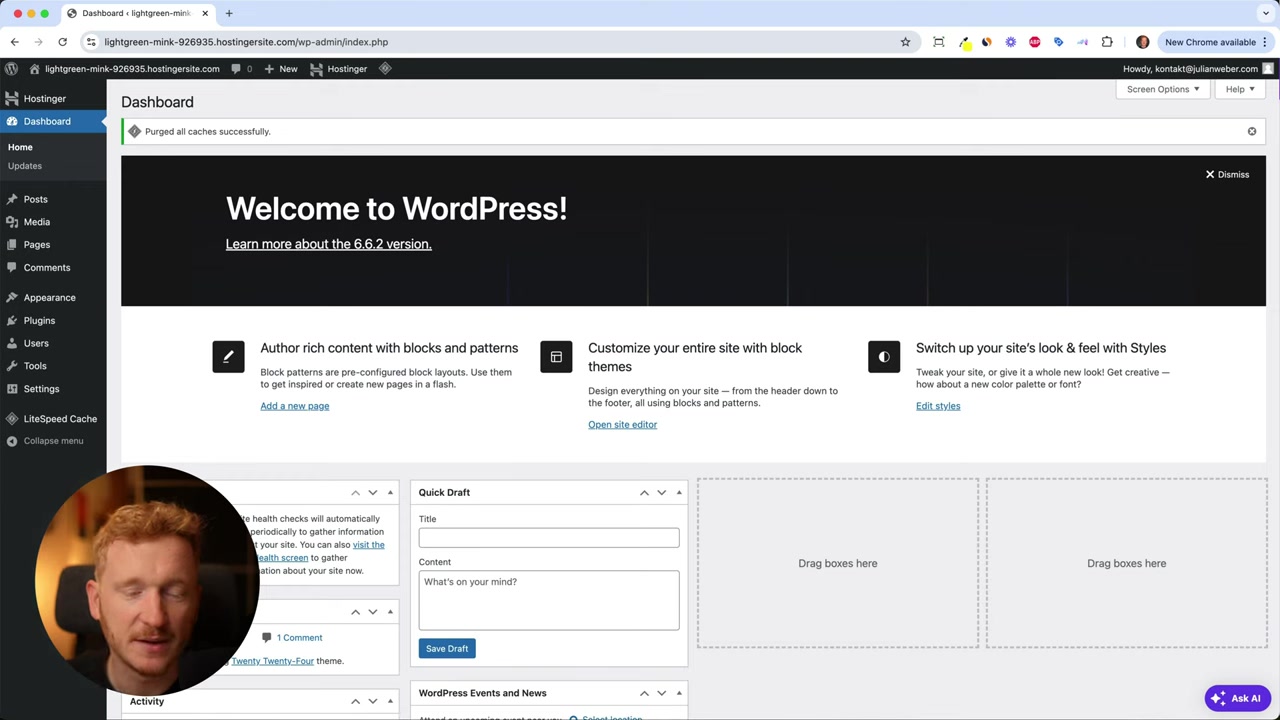
Task: Move the Activity widget down with arrow
Action: click(372, 701)
